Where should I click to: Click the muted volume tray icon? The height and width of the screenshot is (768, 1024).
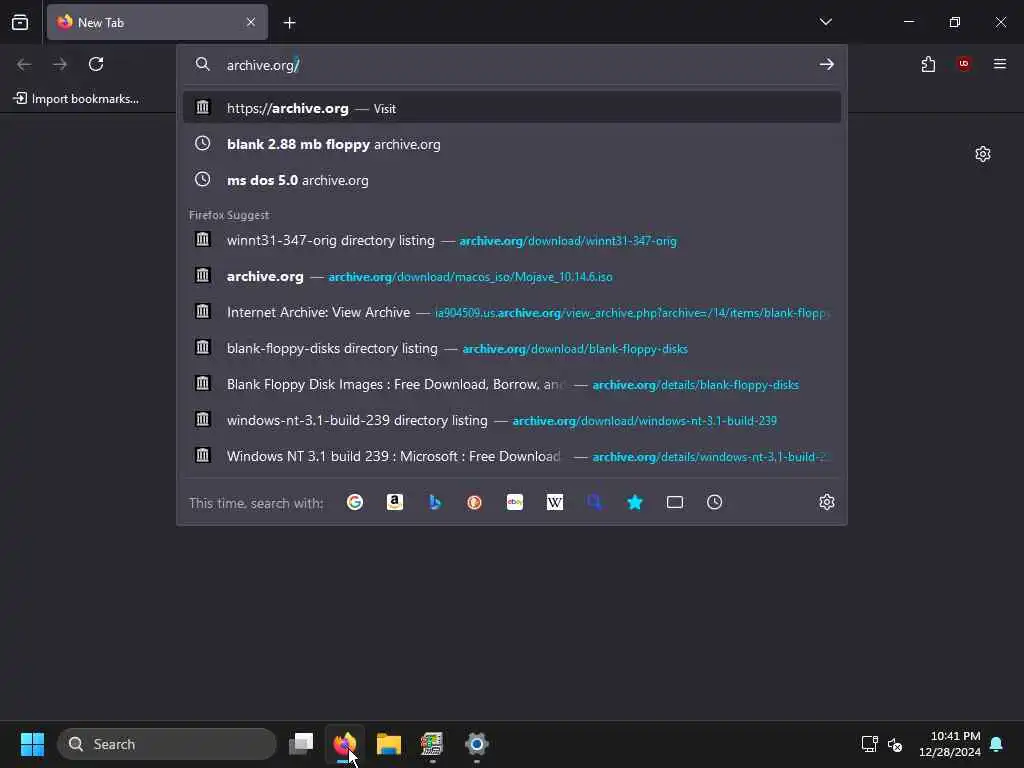point(895,744)
